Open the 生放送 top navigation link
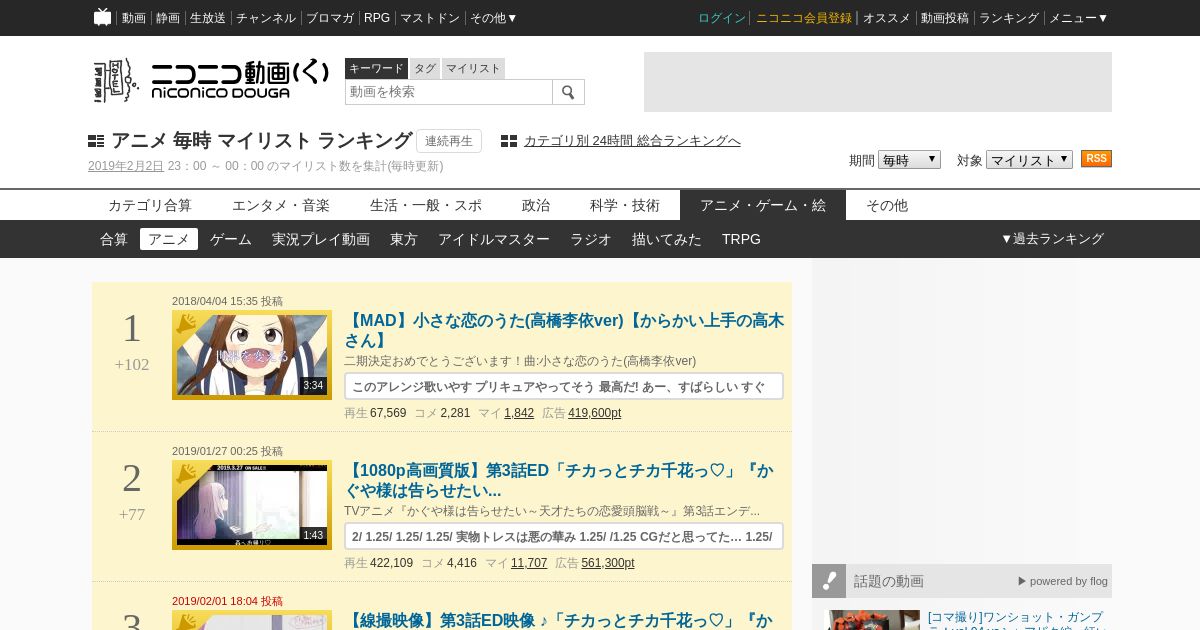 tap(208, 18)
